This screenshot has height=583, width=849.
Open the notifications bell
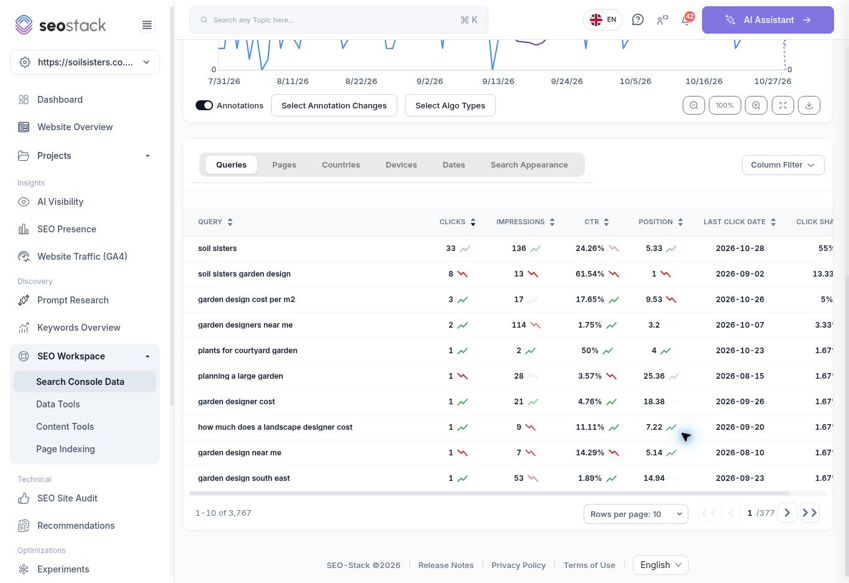point(687,20)
